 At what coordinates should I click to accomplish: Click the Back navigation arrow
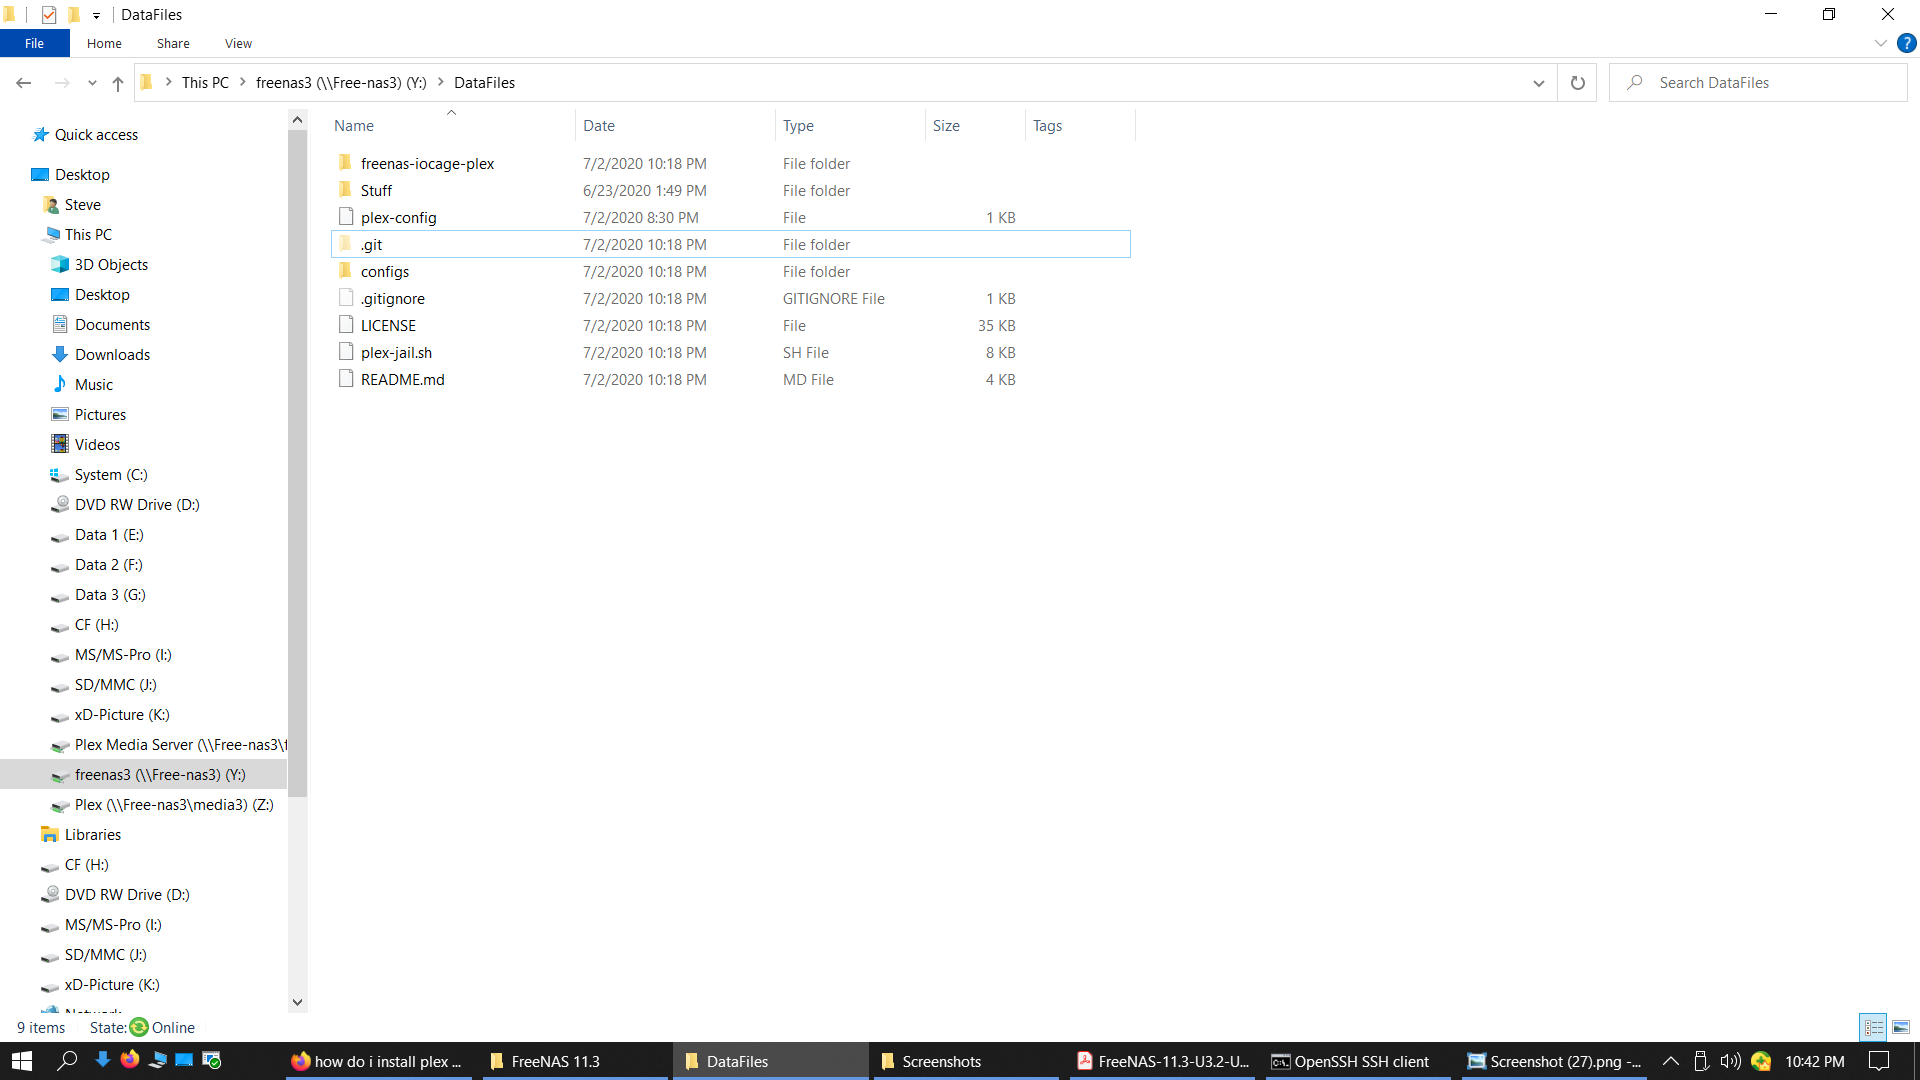(24, 83)
